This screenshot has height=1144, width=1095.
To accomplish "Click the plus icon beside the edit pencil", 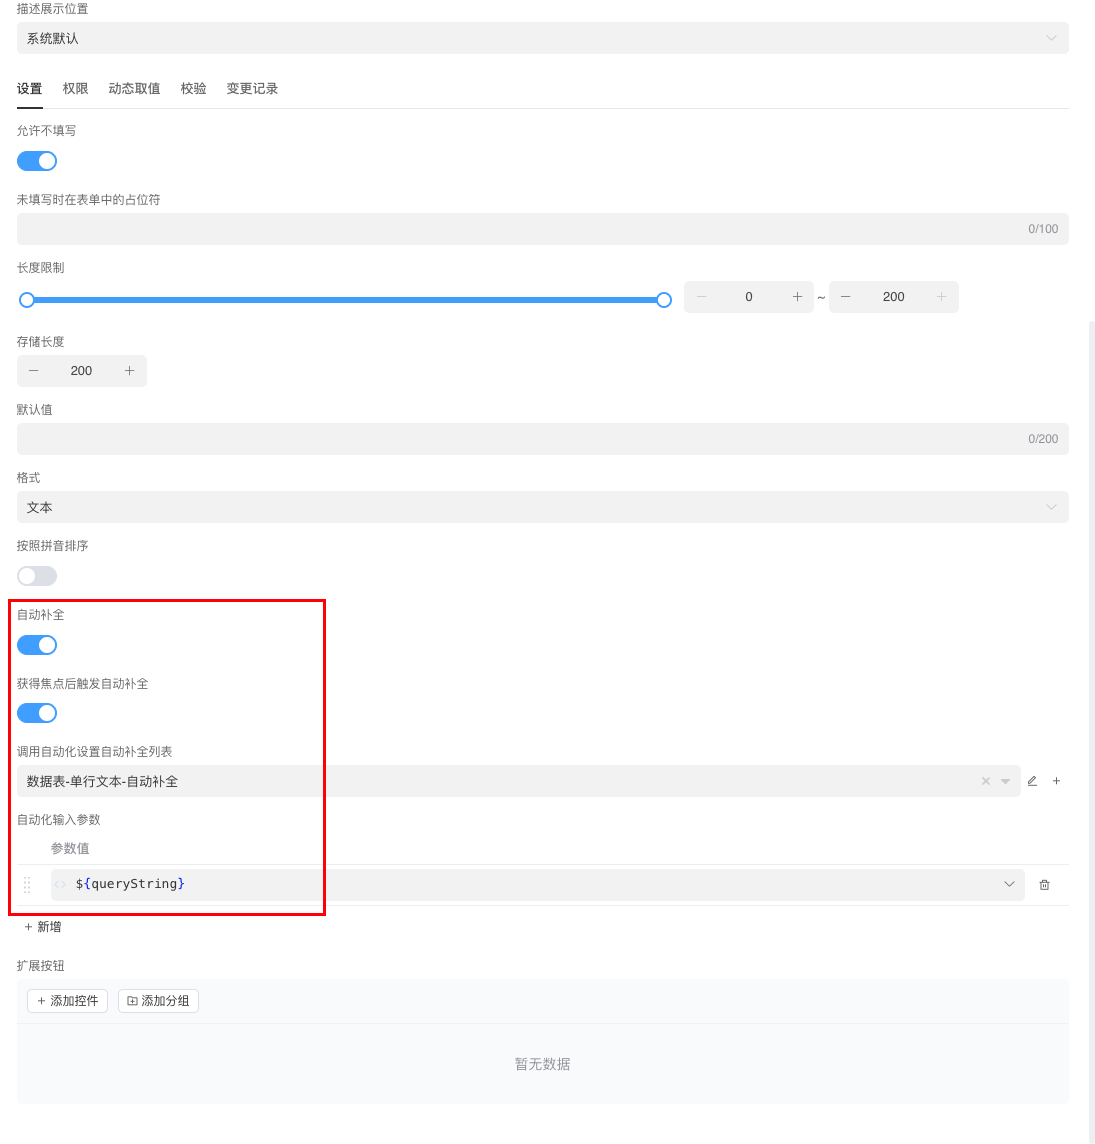I will point(1056,780).
